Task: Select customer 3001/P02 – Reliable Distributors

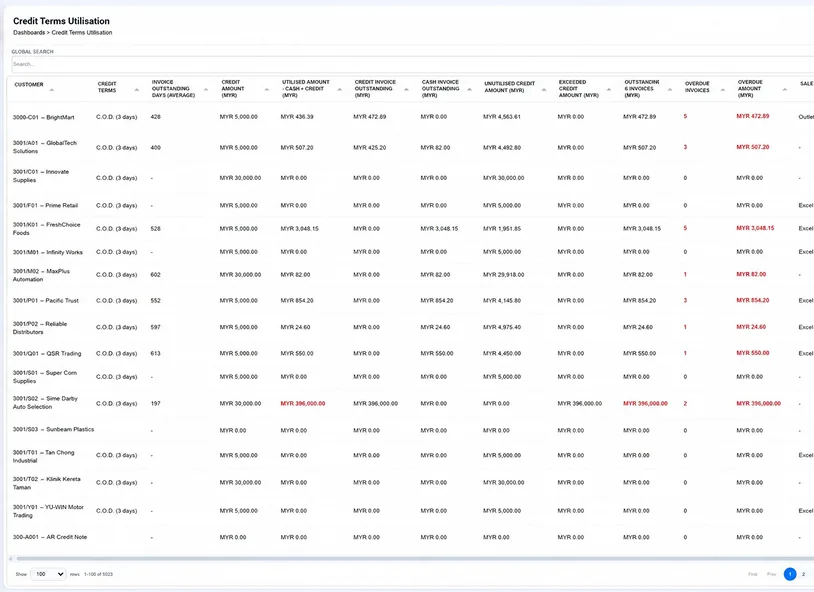Action: [x=40, y=328]
